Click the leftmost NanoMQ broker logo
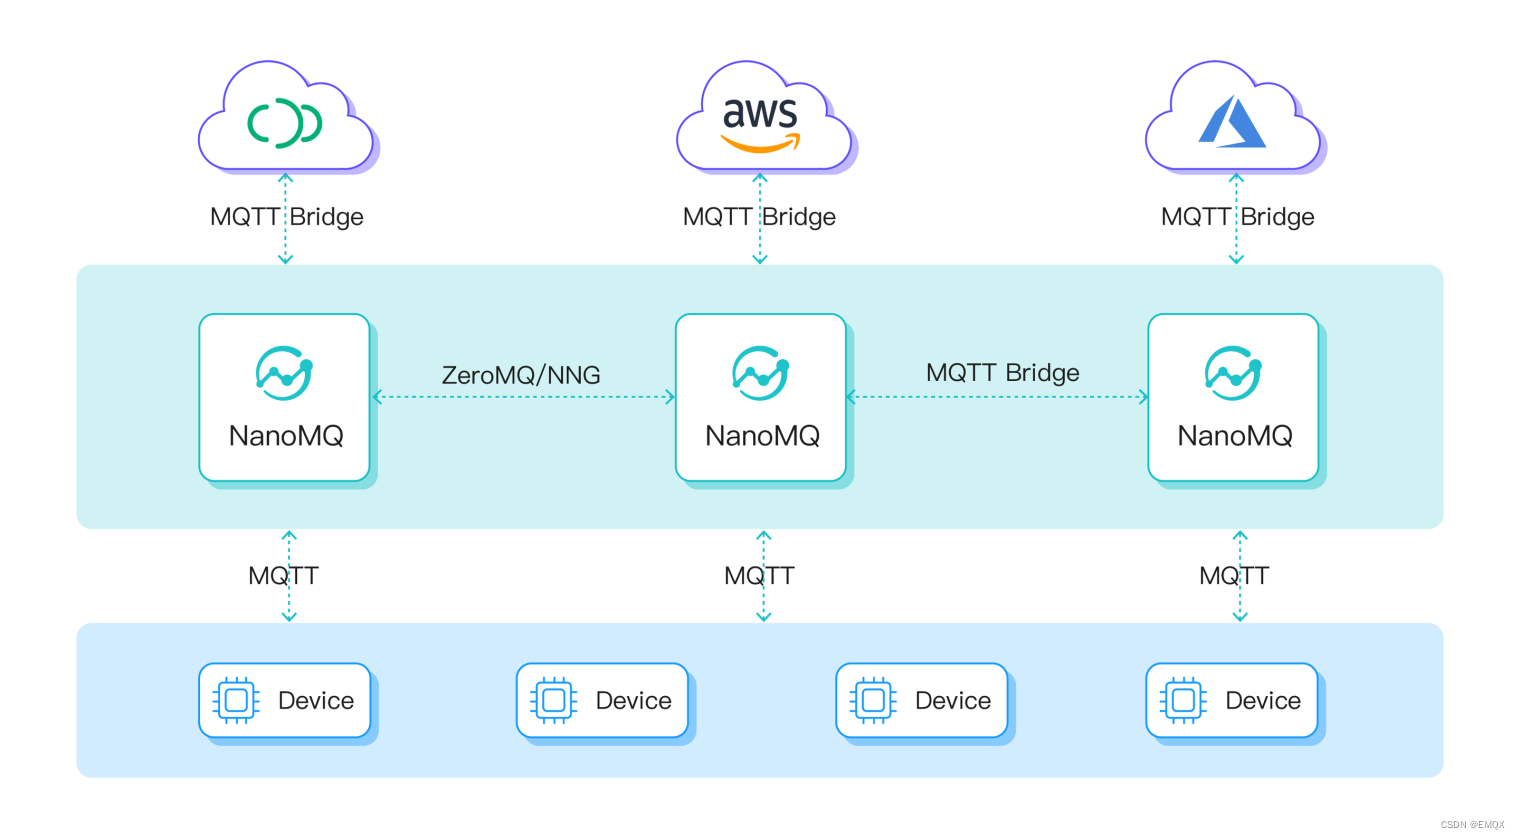This screenshot has height=839, width=1520. click(x=285, y=375)
